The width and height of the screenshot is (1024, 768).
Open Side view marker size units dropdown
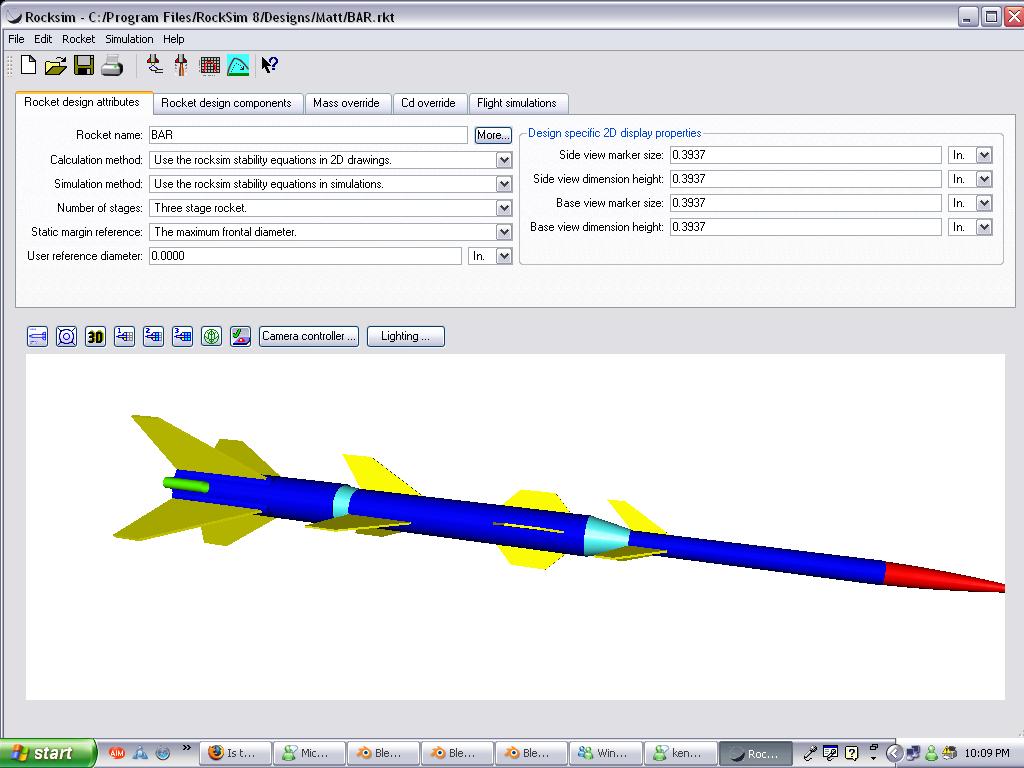click(984, 155)
